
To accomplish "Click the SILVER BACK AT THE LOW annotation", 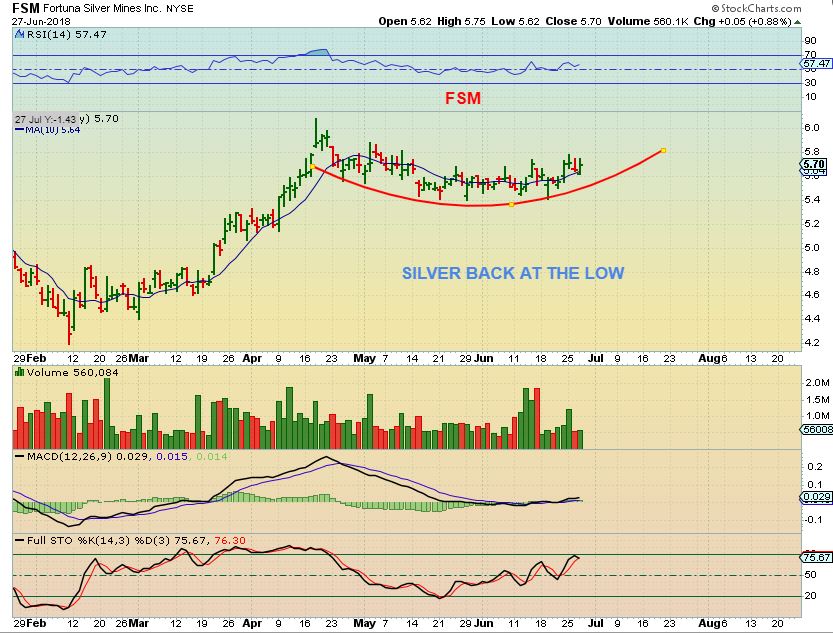I will pos(513,273).
